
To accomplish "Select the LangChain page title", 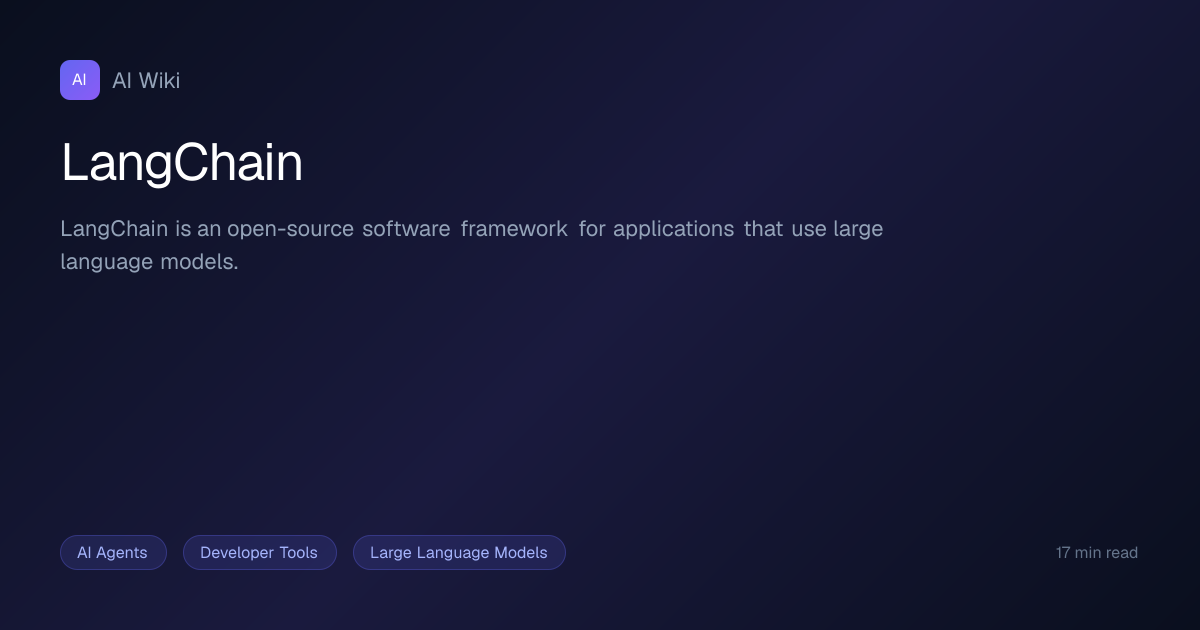I will (182, 163).
